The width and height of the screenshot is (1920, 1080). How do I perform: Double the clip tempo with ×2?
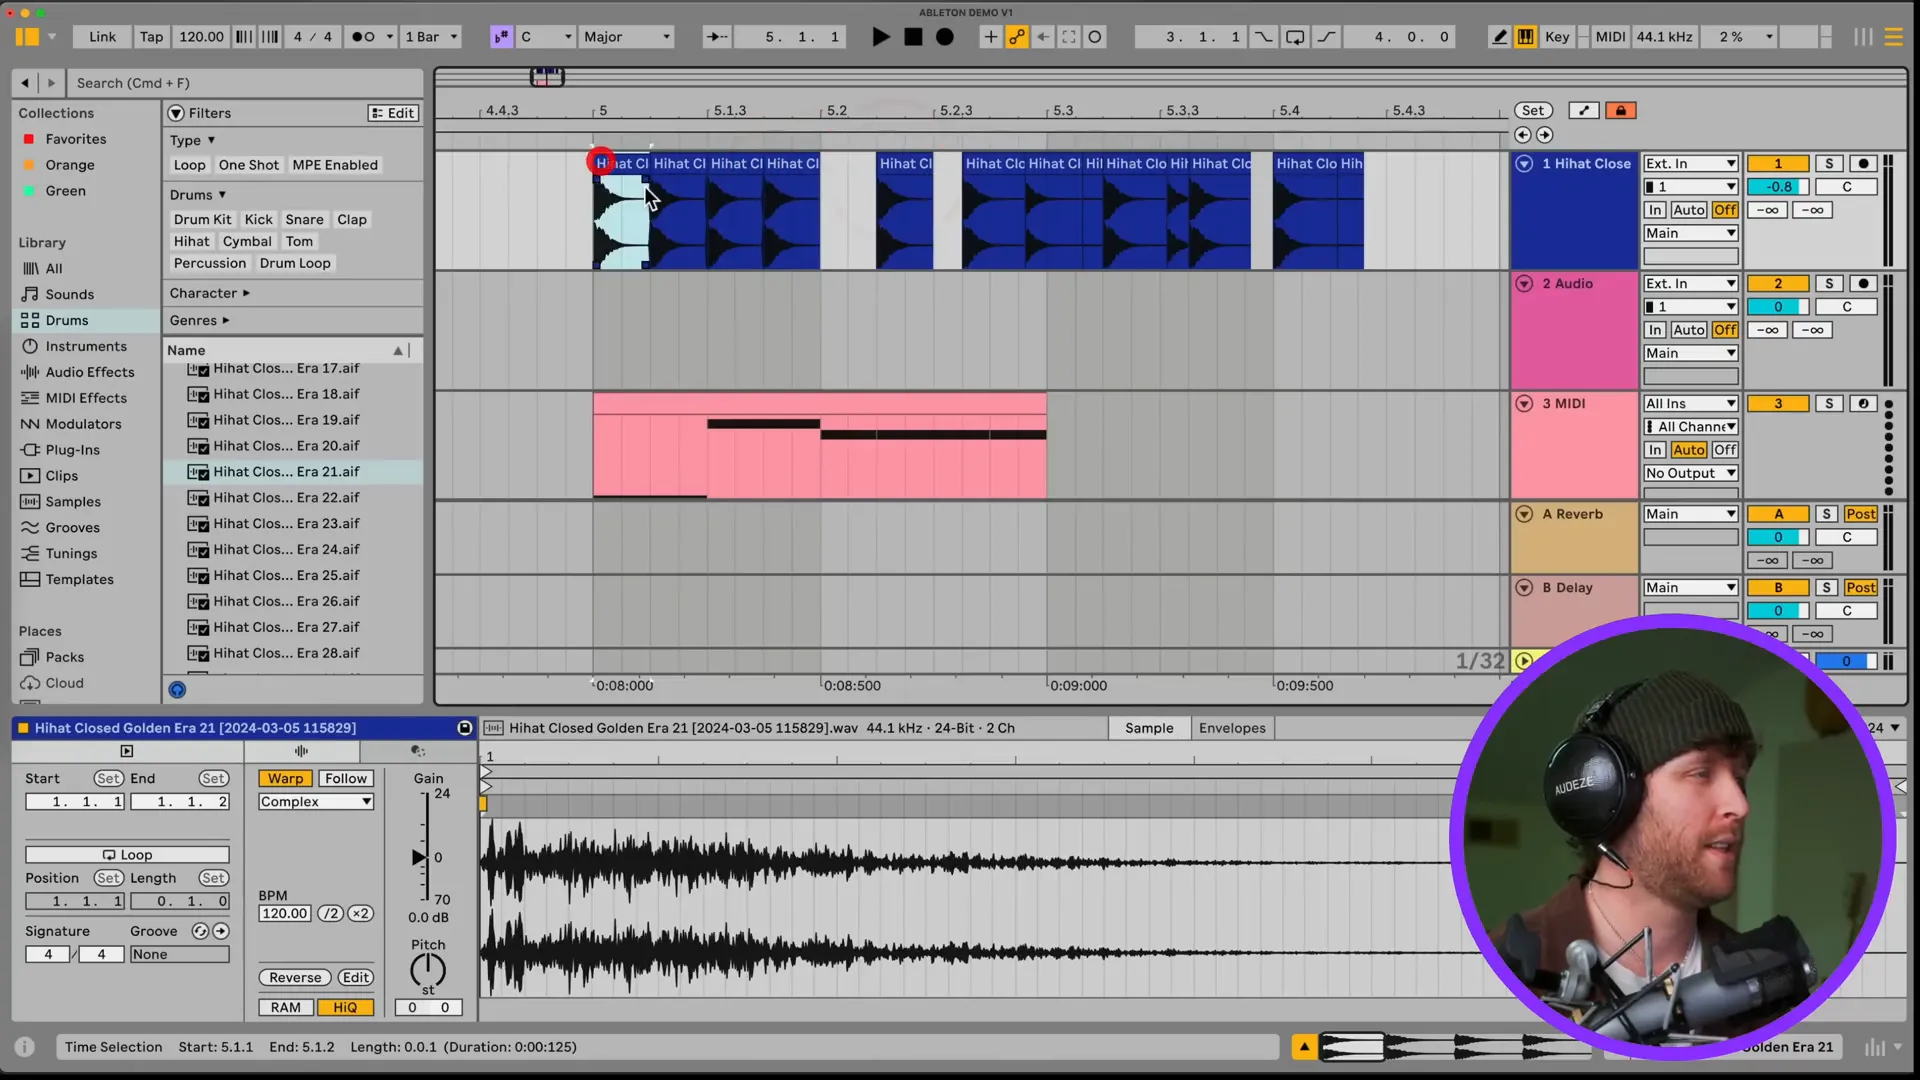(x=360, y=914)
